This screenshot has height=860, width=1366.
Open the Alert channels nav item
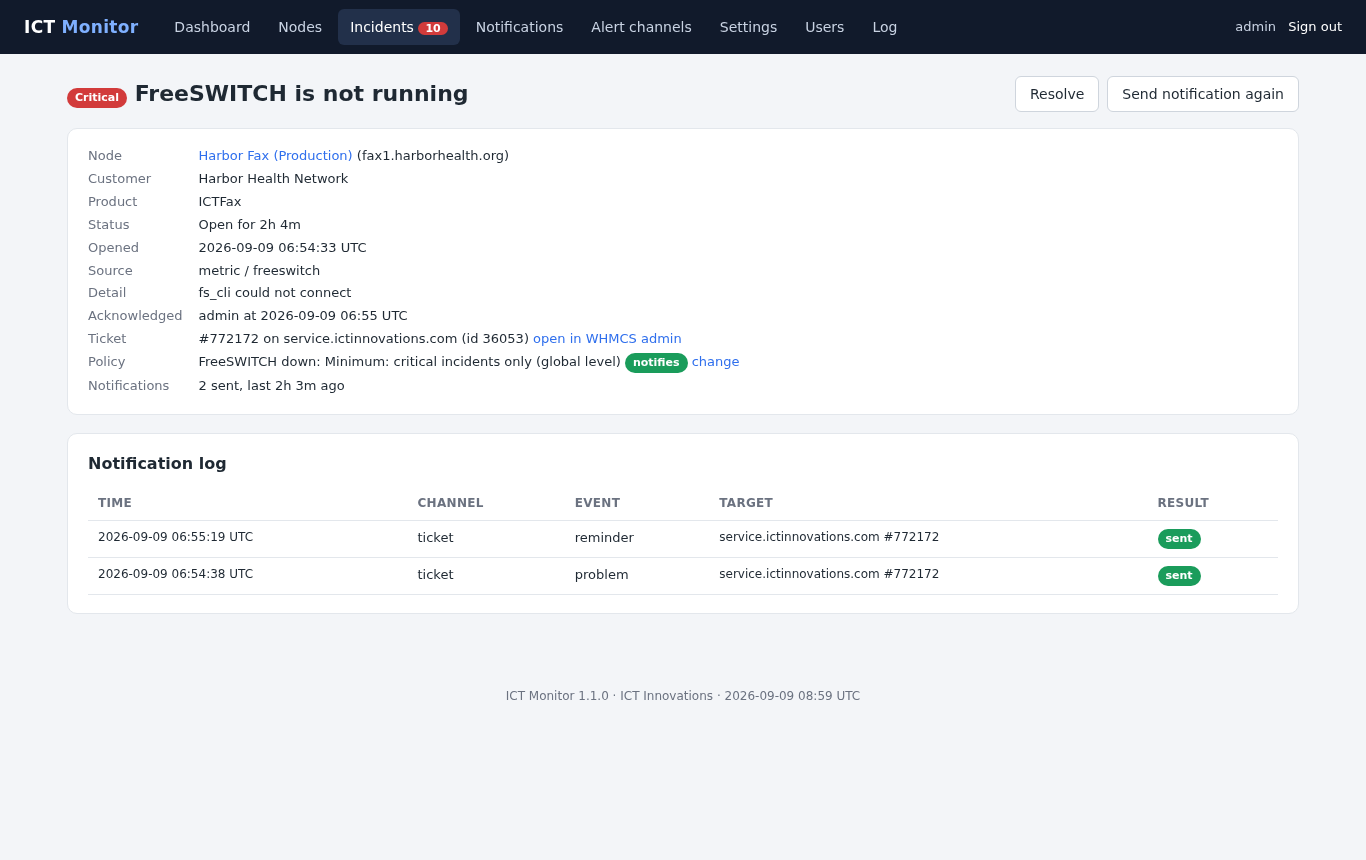point(641,27)
